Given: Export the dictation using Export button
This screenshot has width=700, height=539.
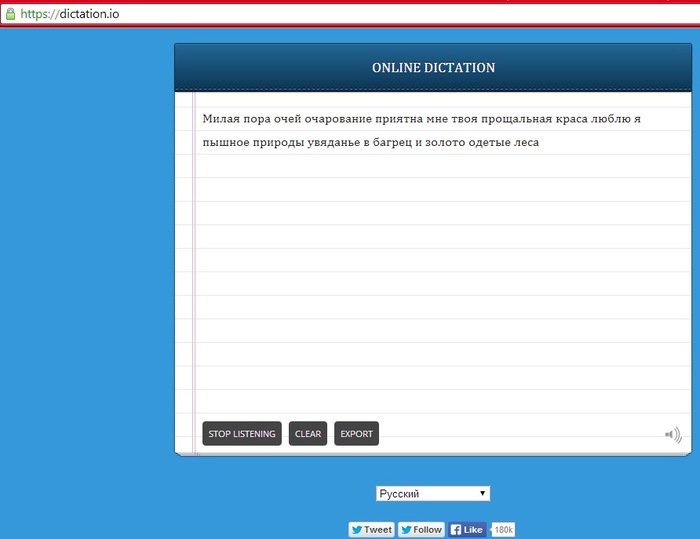Looking at the screenshot, I should pos(356,434).
